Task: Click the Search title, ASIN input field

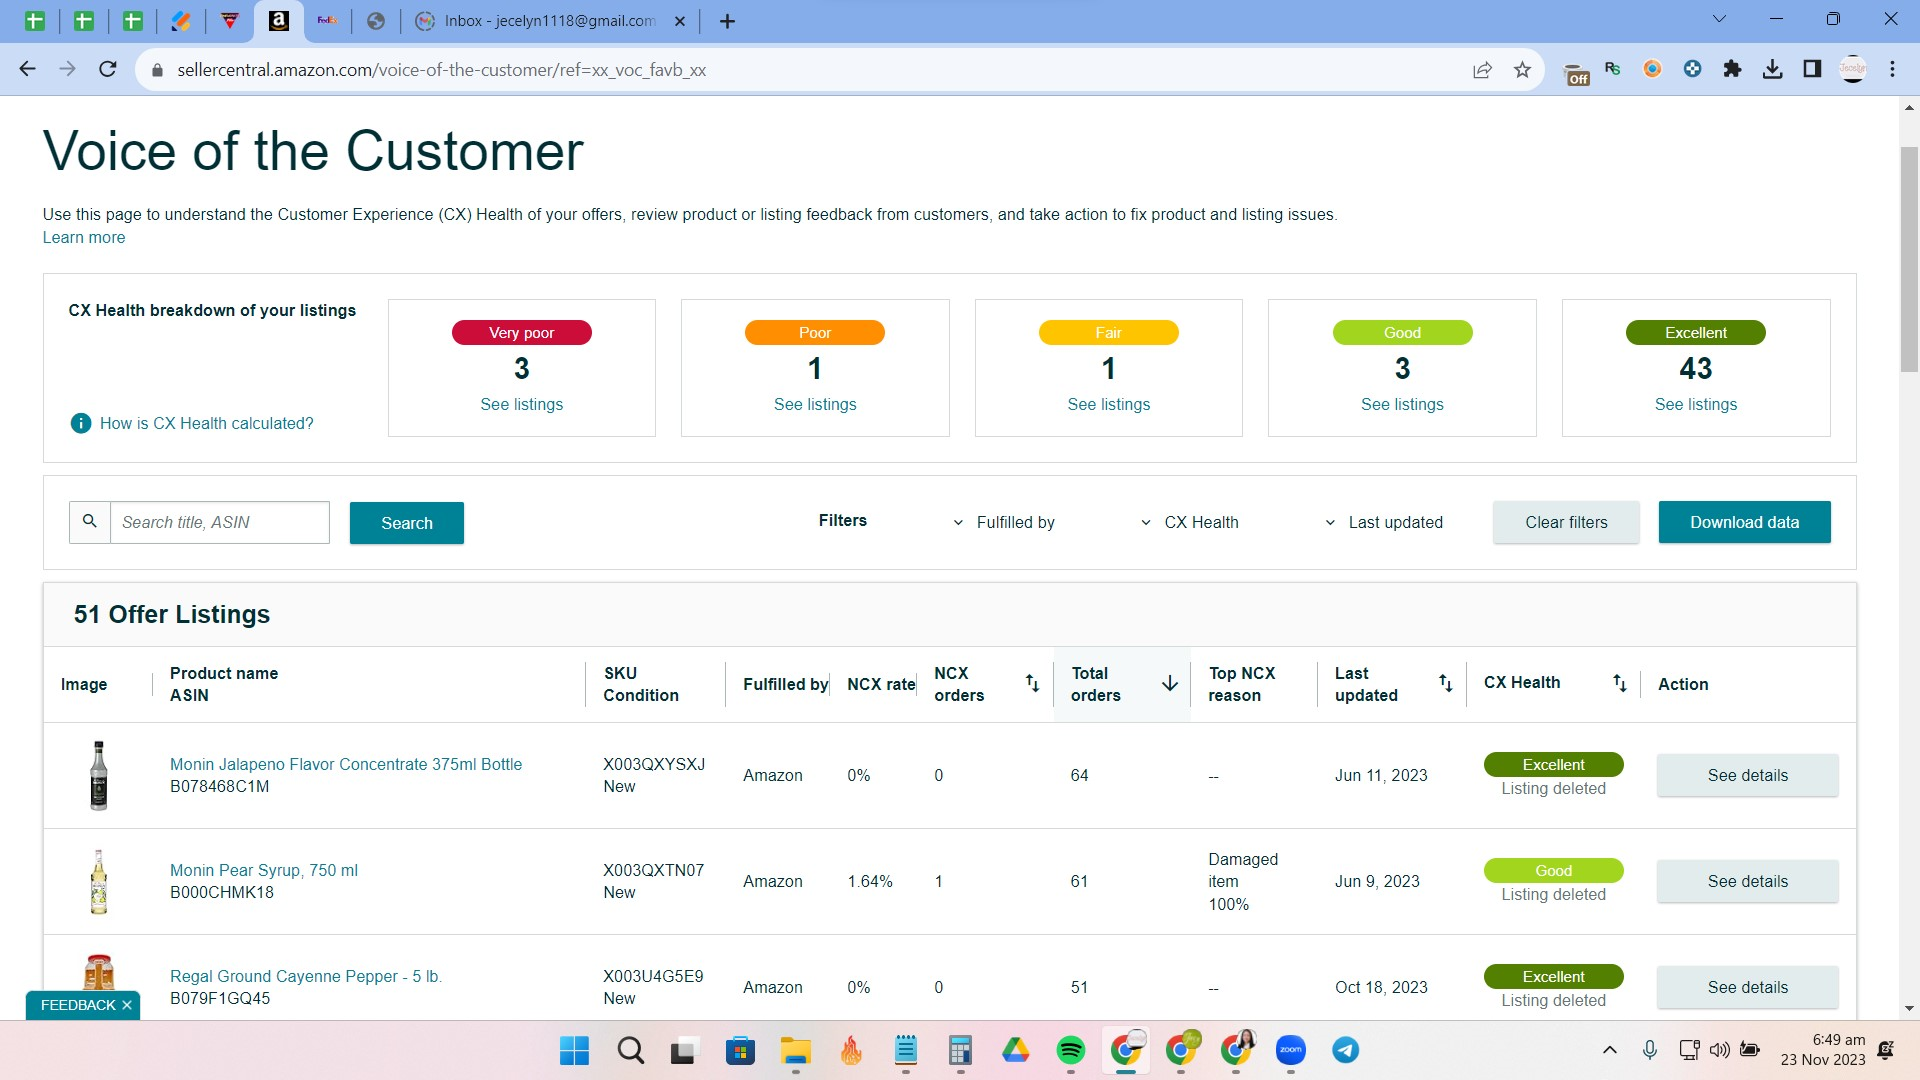Action: 220,522
